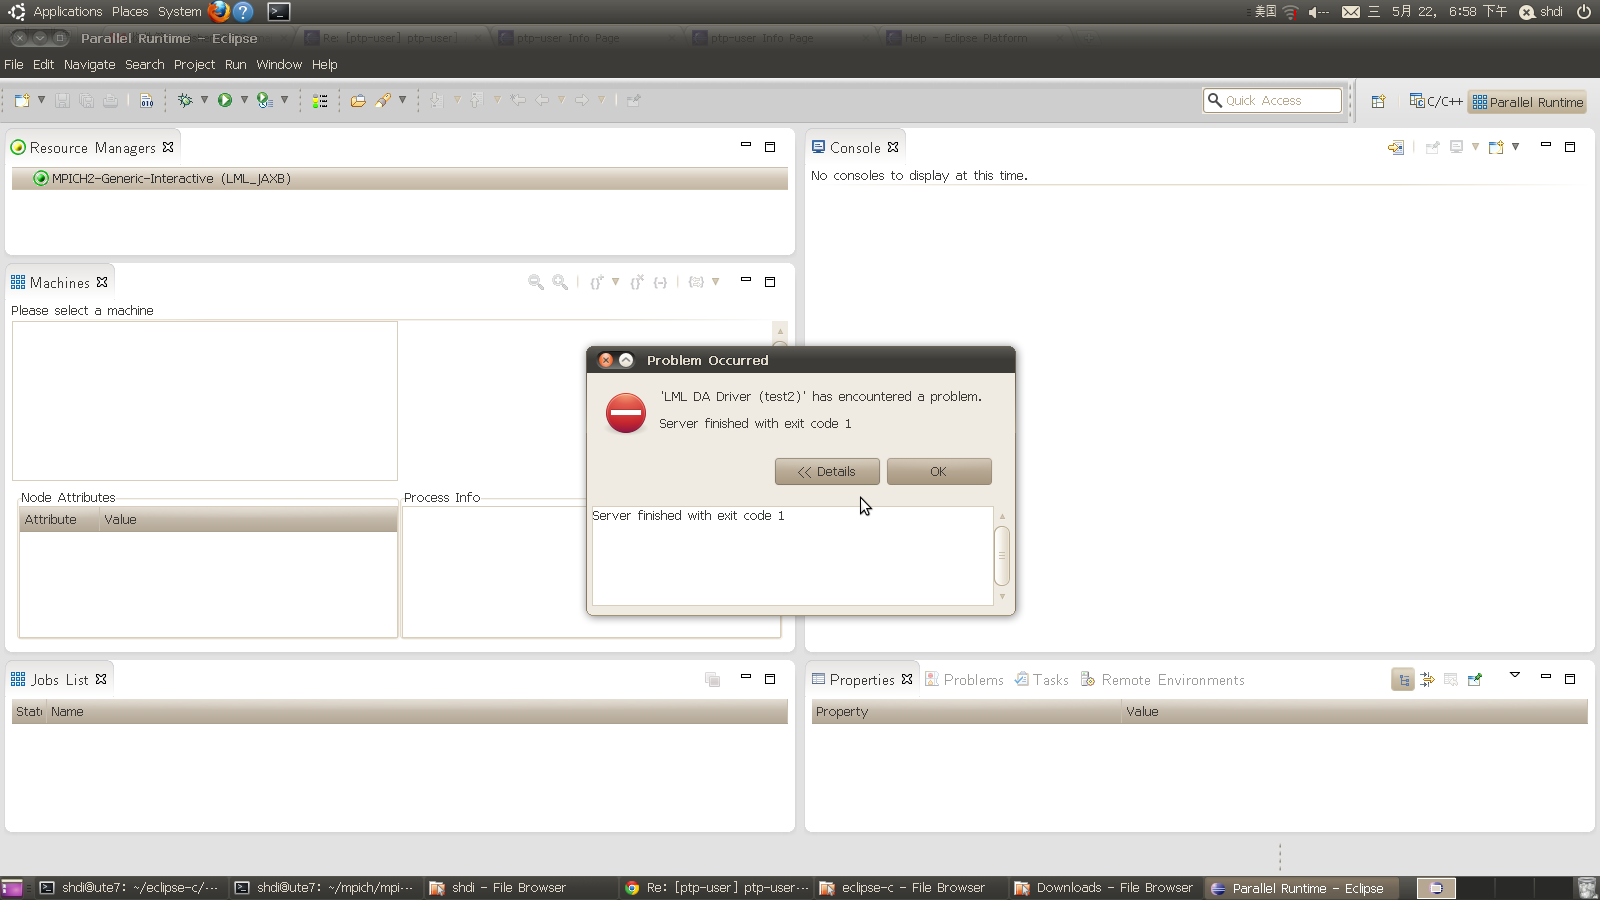Open the Search menu

coord(145,64)
